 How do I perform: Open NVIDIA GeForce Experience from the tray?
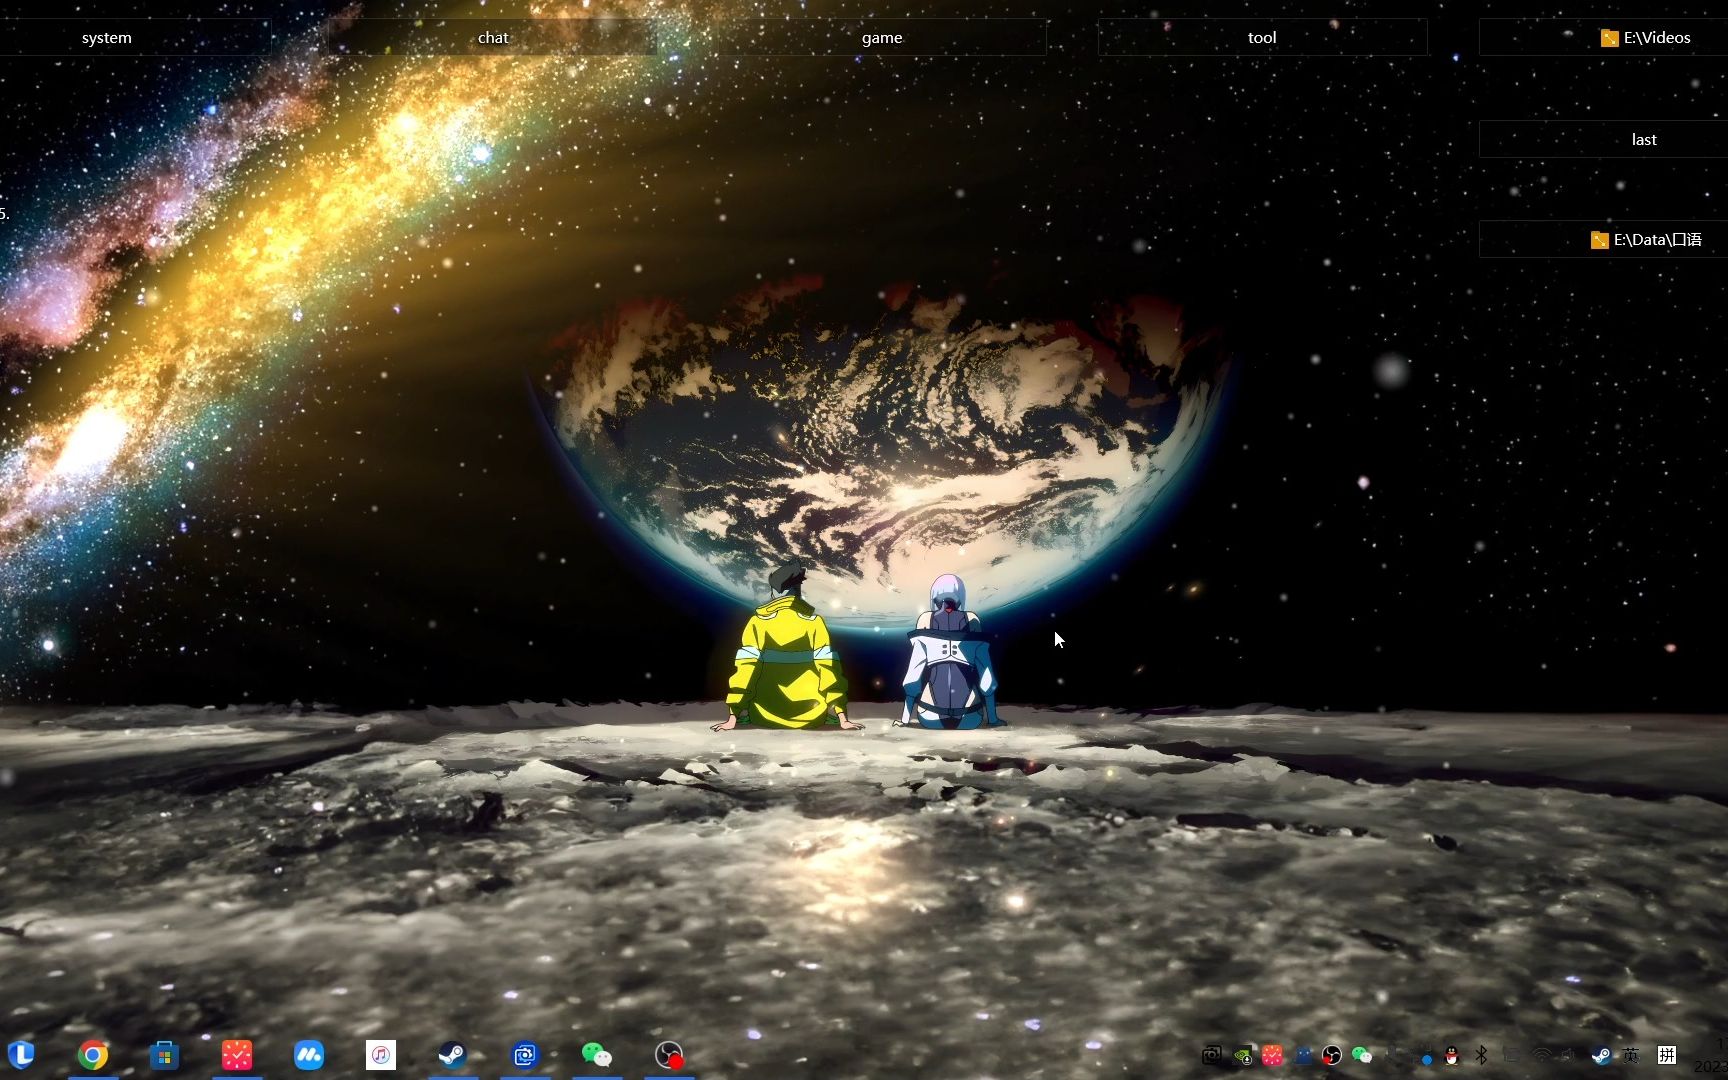pos(1242,1054)
